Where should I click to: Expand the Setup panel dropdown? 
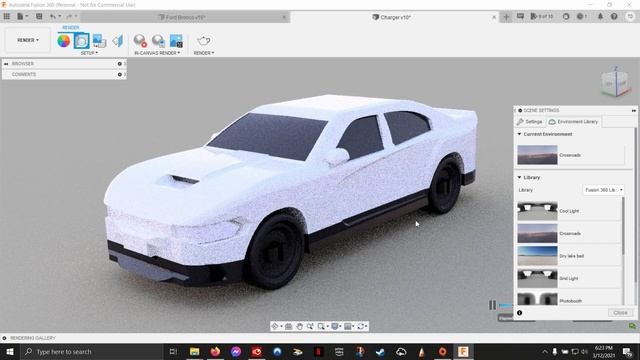coord(89,53)
